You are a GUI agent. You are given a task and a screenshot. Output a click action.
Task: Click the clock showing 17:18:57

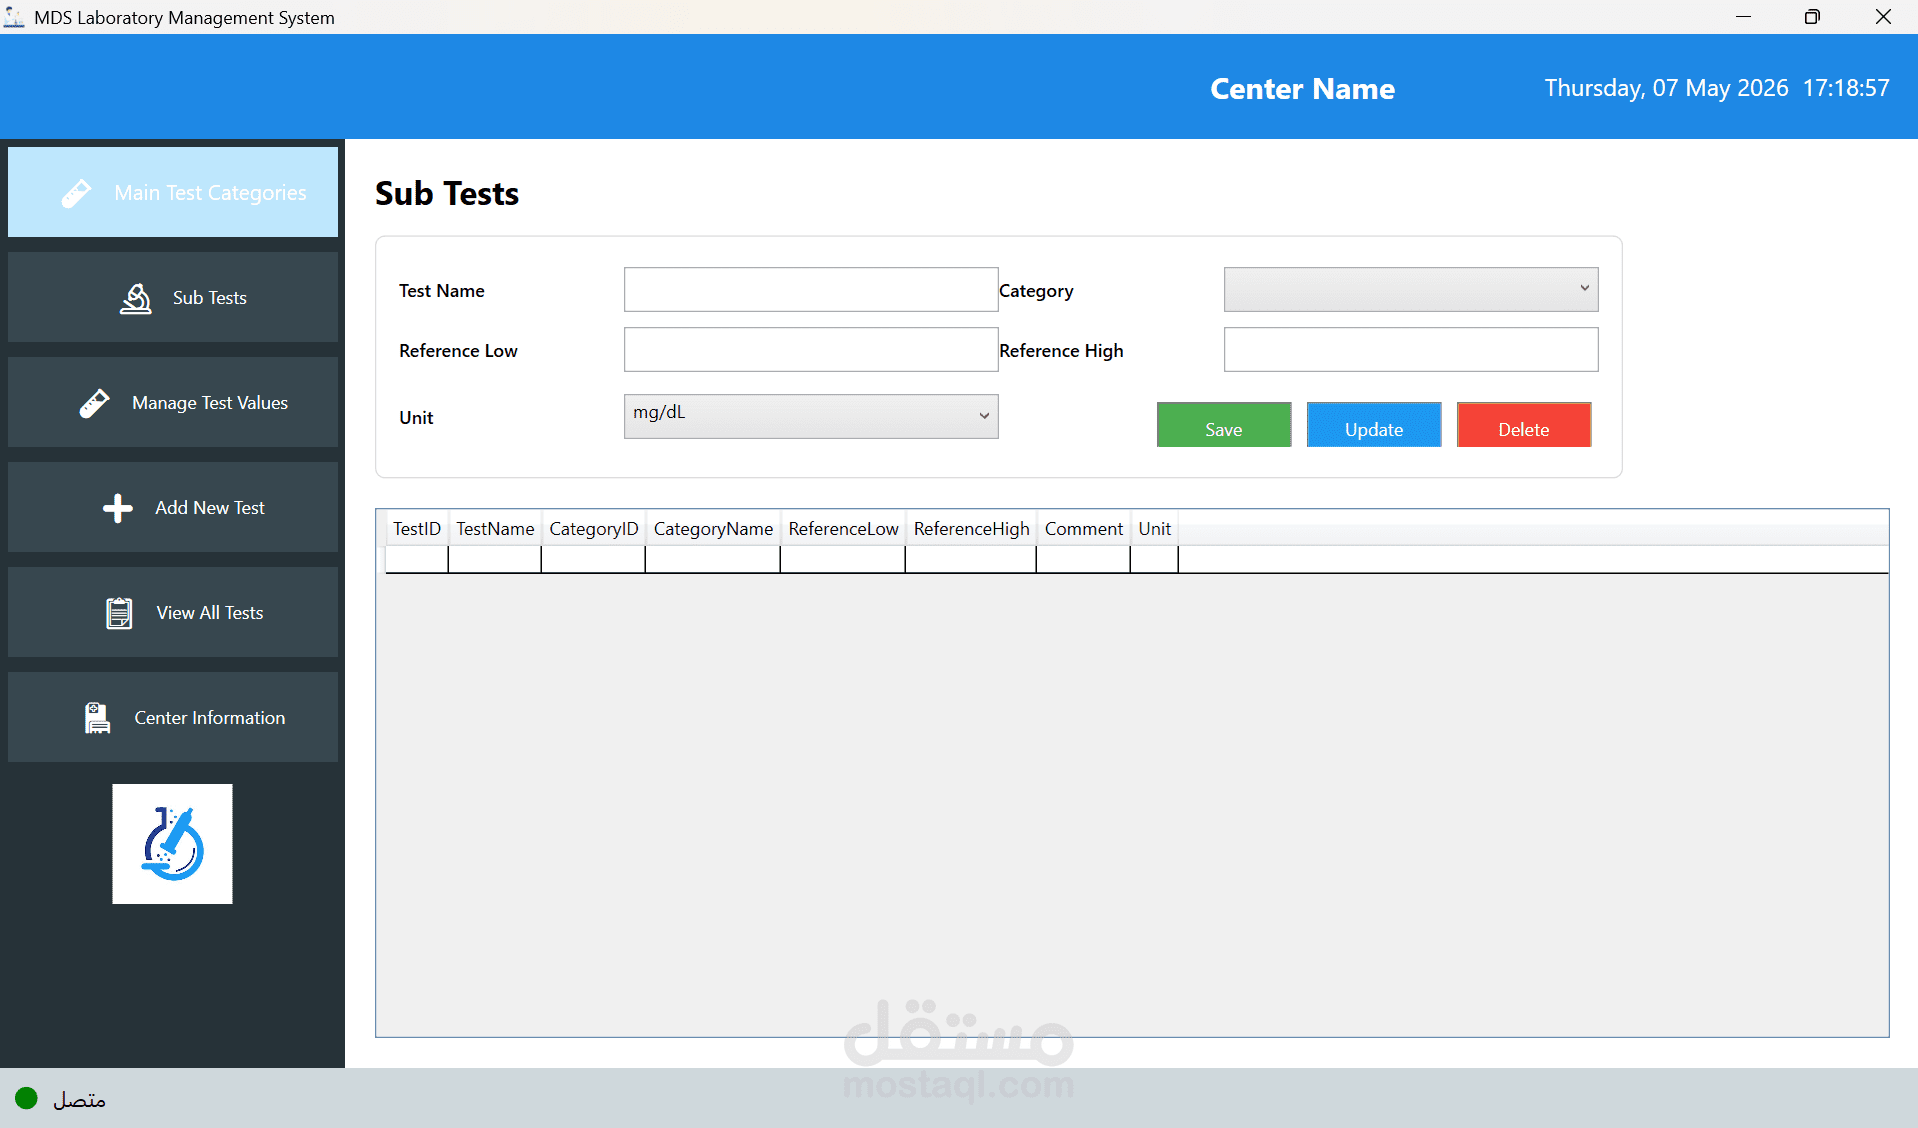coord(1846,88)
